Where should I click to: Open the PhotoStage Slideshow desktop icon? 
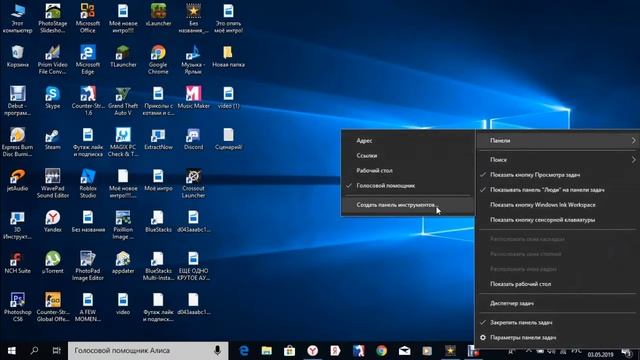pyautogui.click(x=53, y=18)
